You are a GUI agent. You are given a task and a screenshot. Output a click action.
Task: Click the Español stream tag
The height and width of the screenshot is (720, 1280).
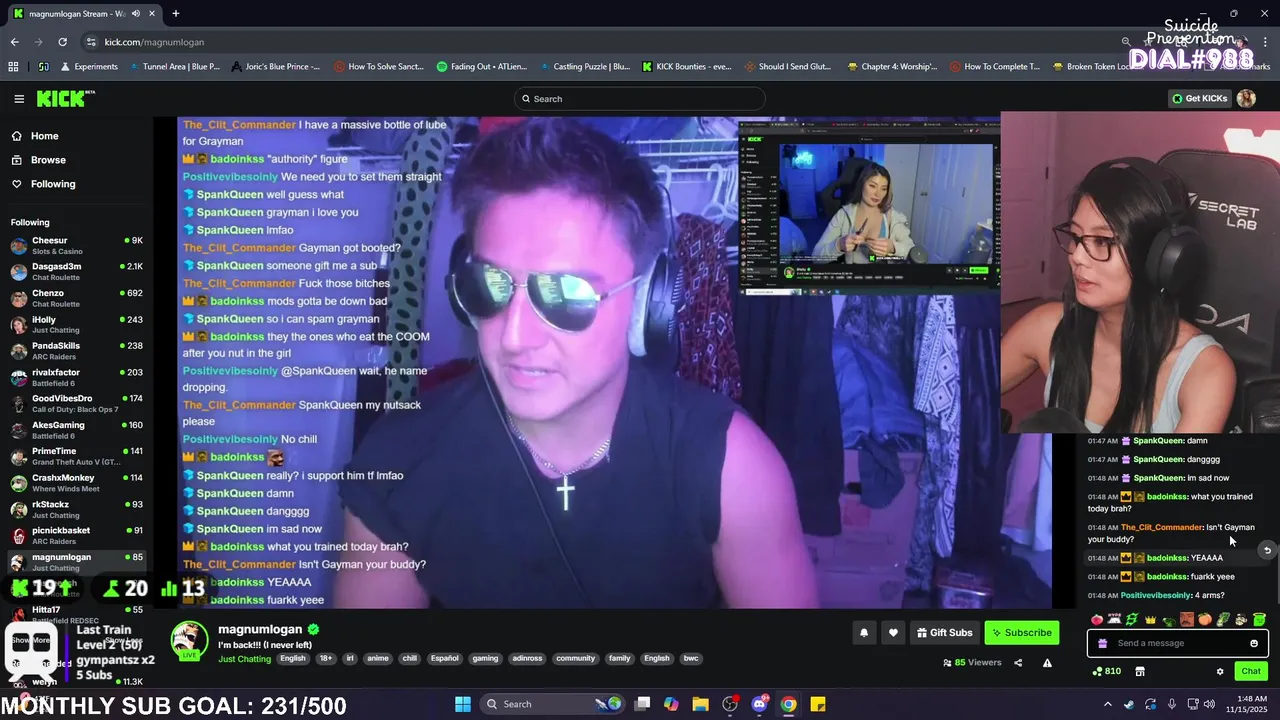click(x=444, y=658)
